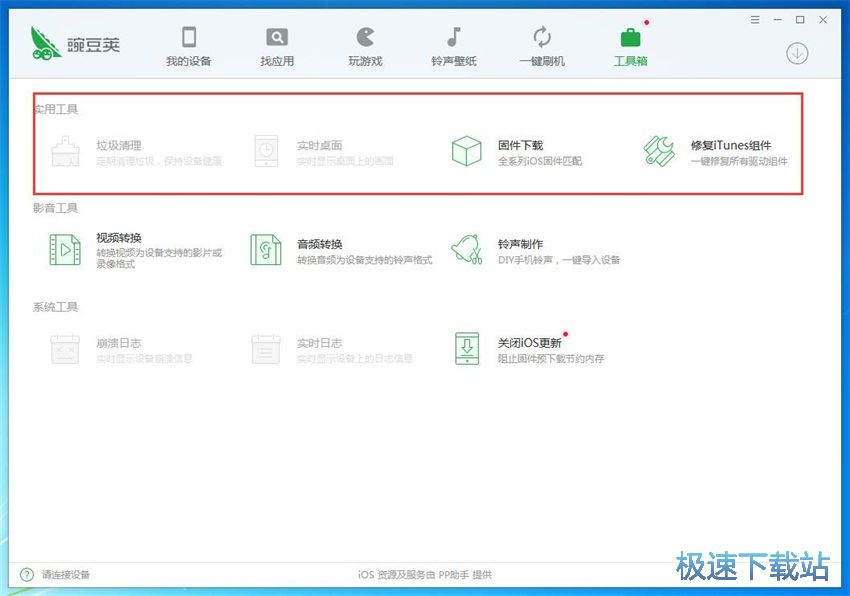Open 固件下载 tool title
This screenshot has height=596, width=850.
[x=520, y=145]
